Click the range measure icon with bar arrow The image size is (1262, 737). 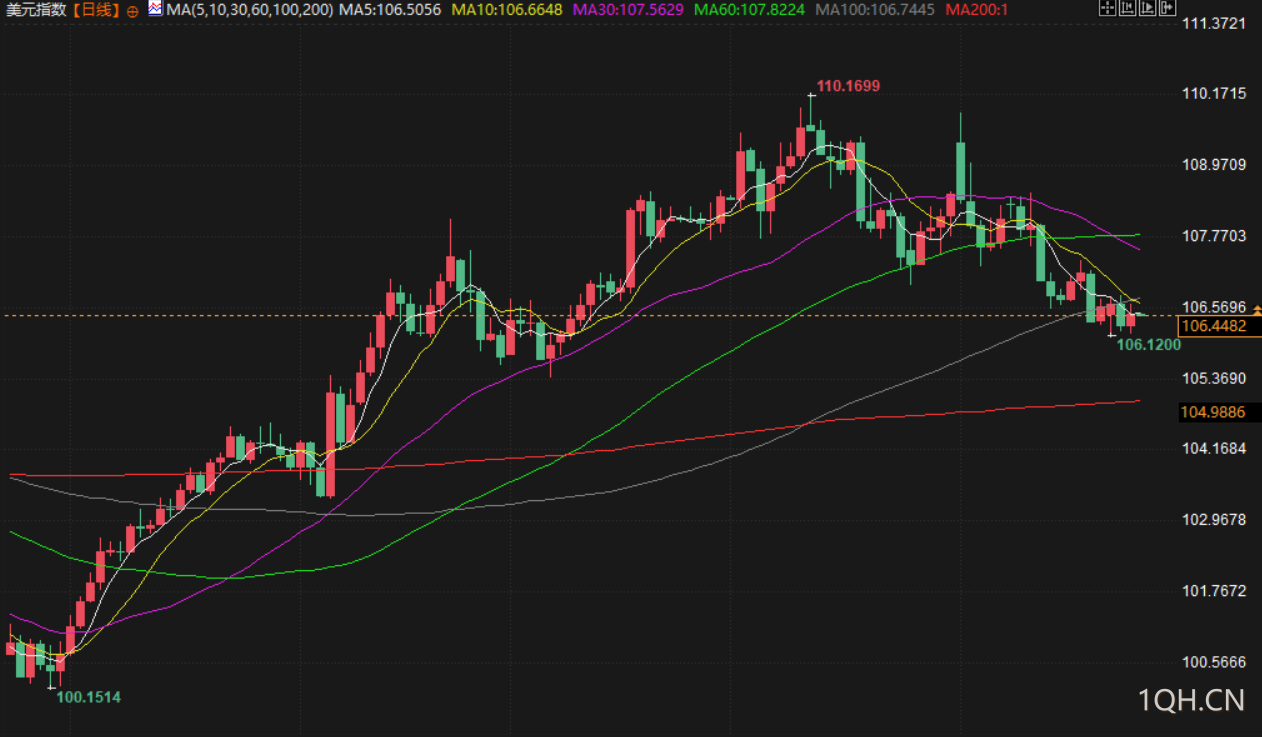tap(1127, 7)
